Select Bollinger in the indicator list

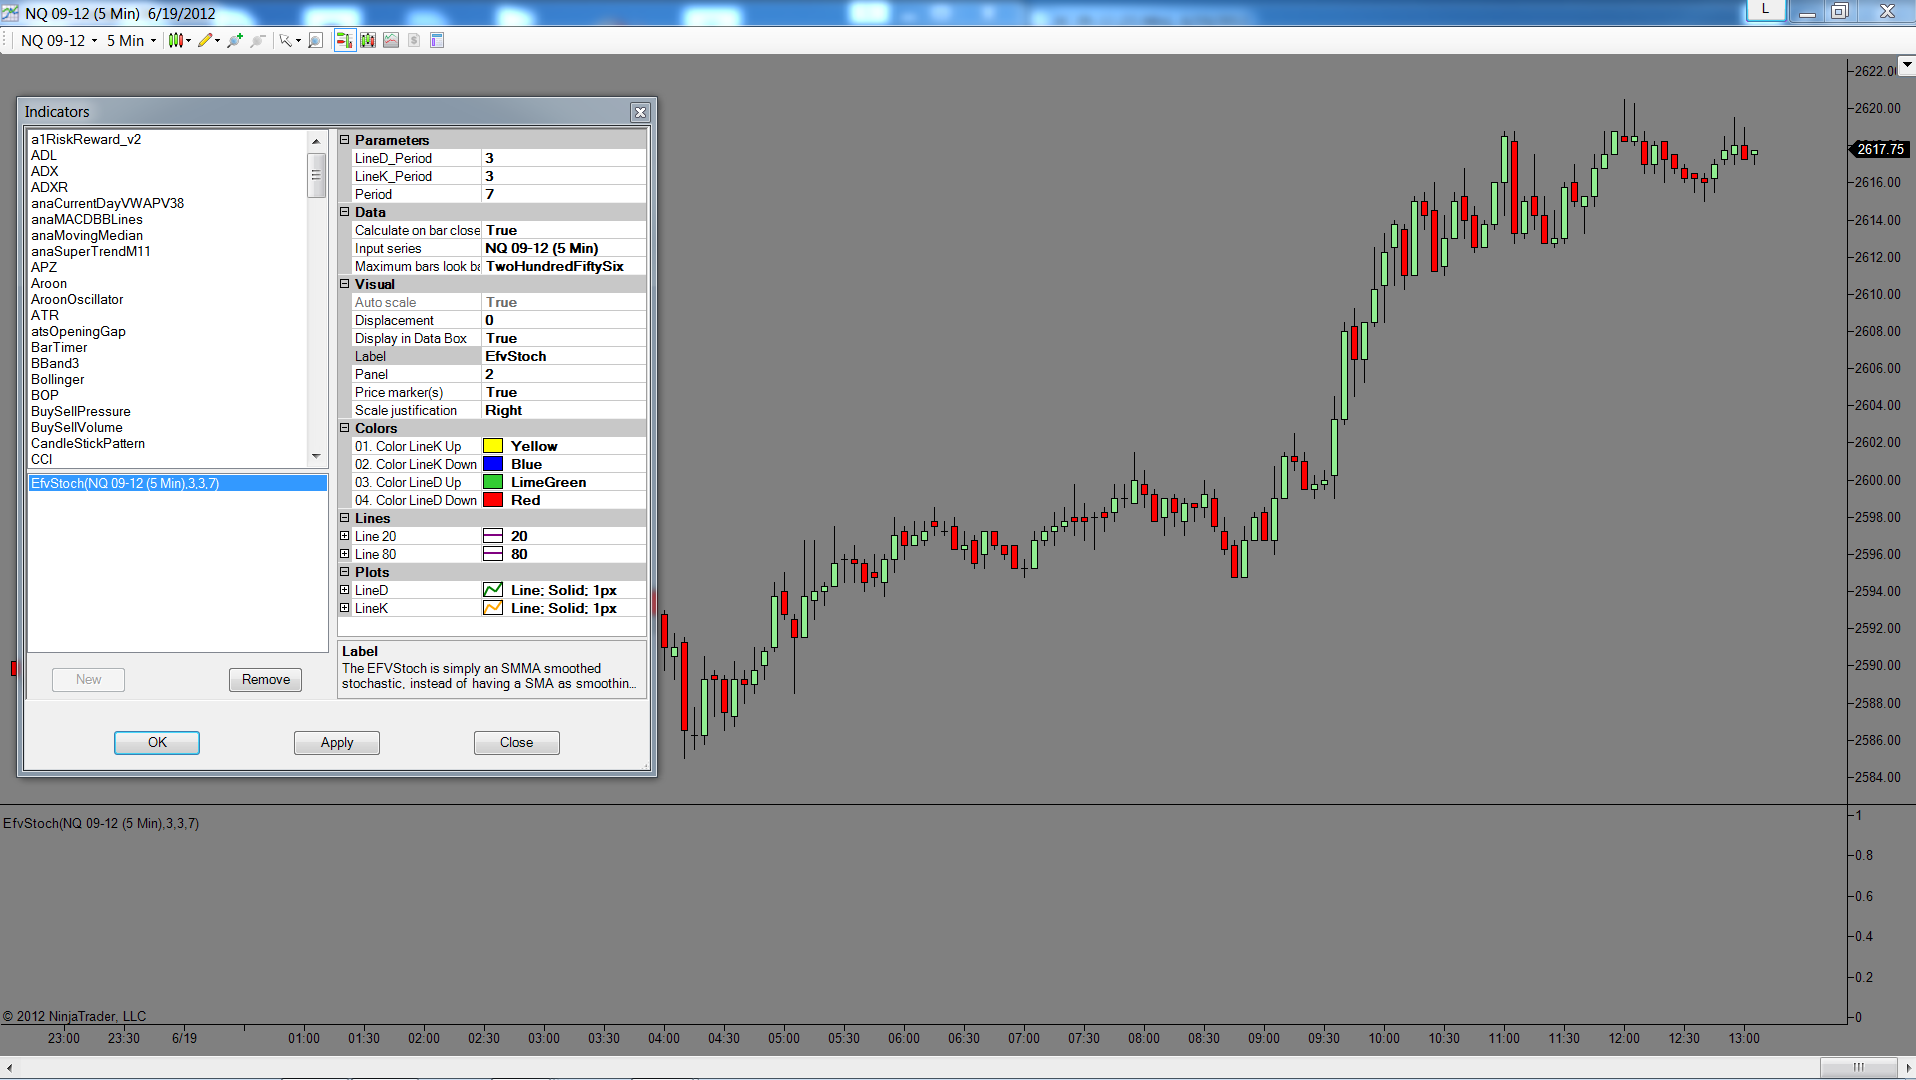[x=57, y=379]
